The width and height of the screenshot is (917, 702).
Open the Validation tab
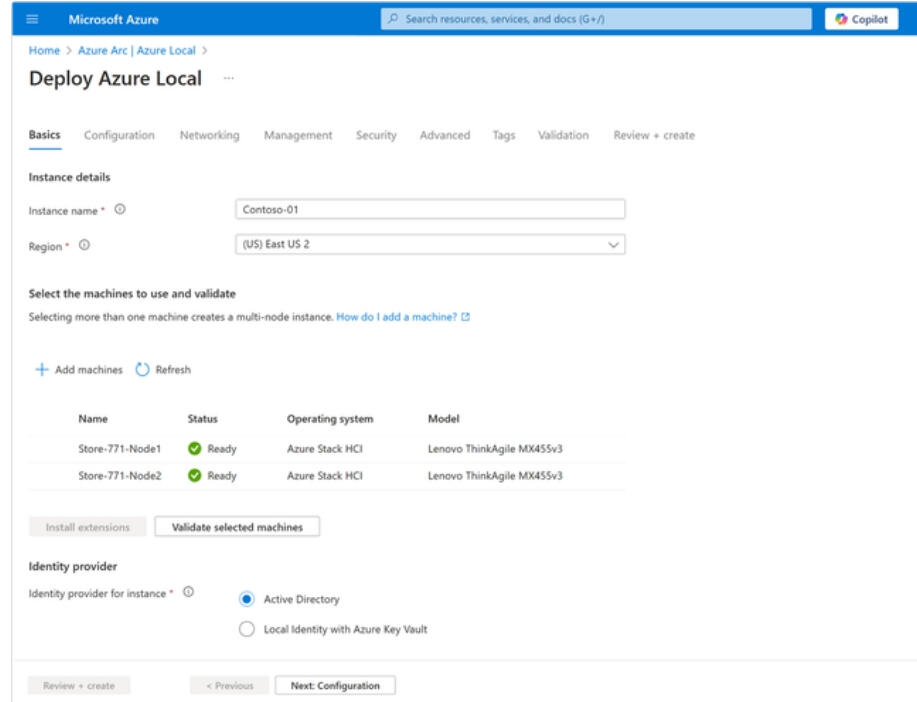coord(563,135)
